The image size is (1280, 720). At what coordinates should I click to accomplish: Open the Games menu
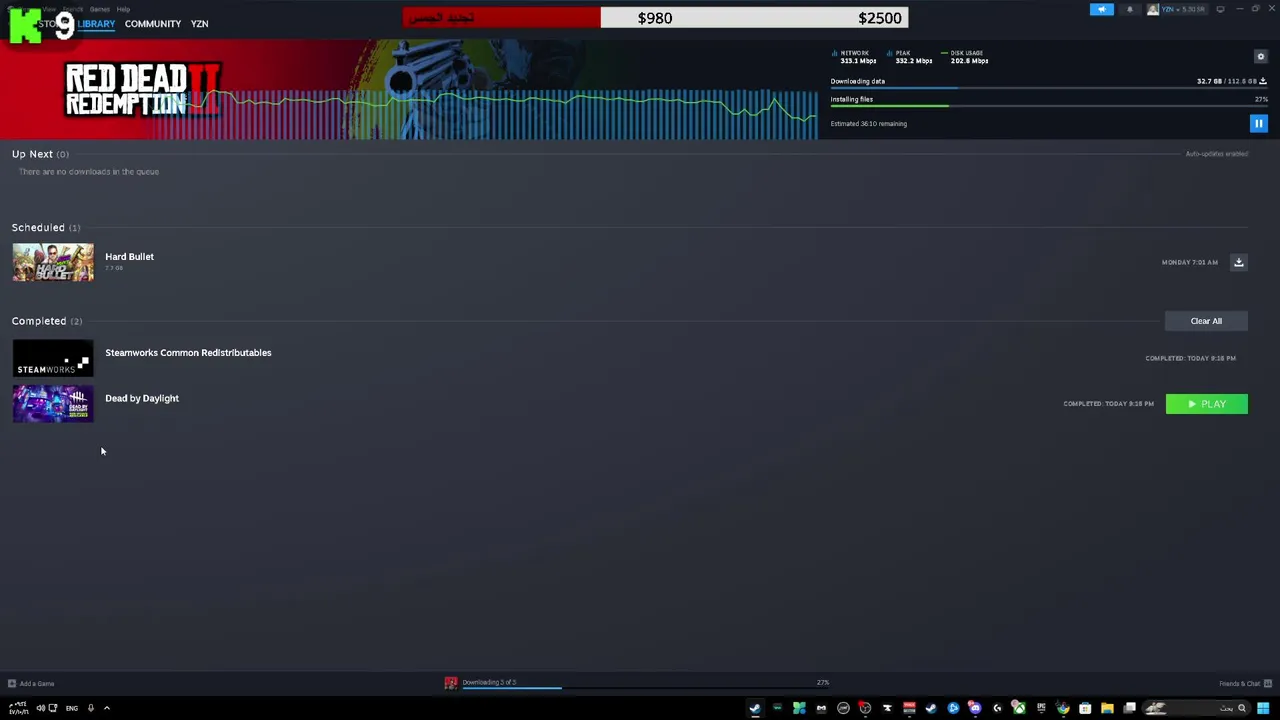(99, 9)
